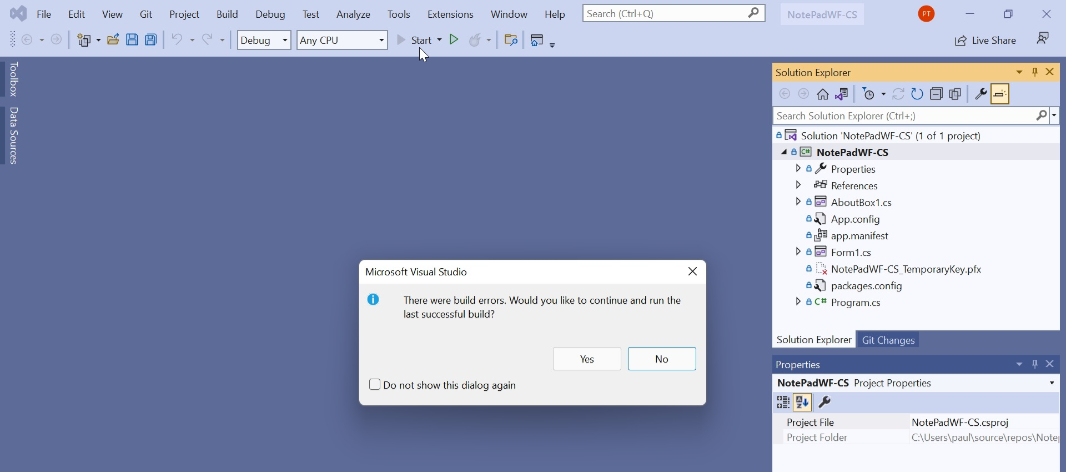
Task: Open the Feedback icon at top right
Action: click(x=1043, y=39)
